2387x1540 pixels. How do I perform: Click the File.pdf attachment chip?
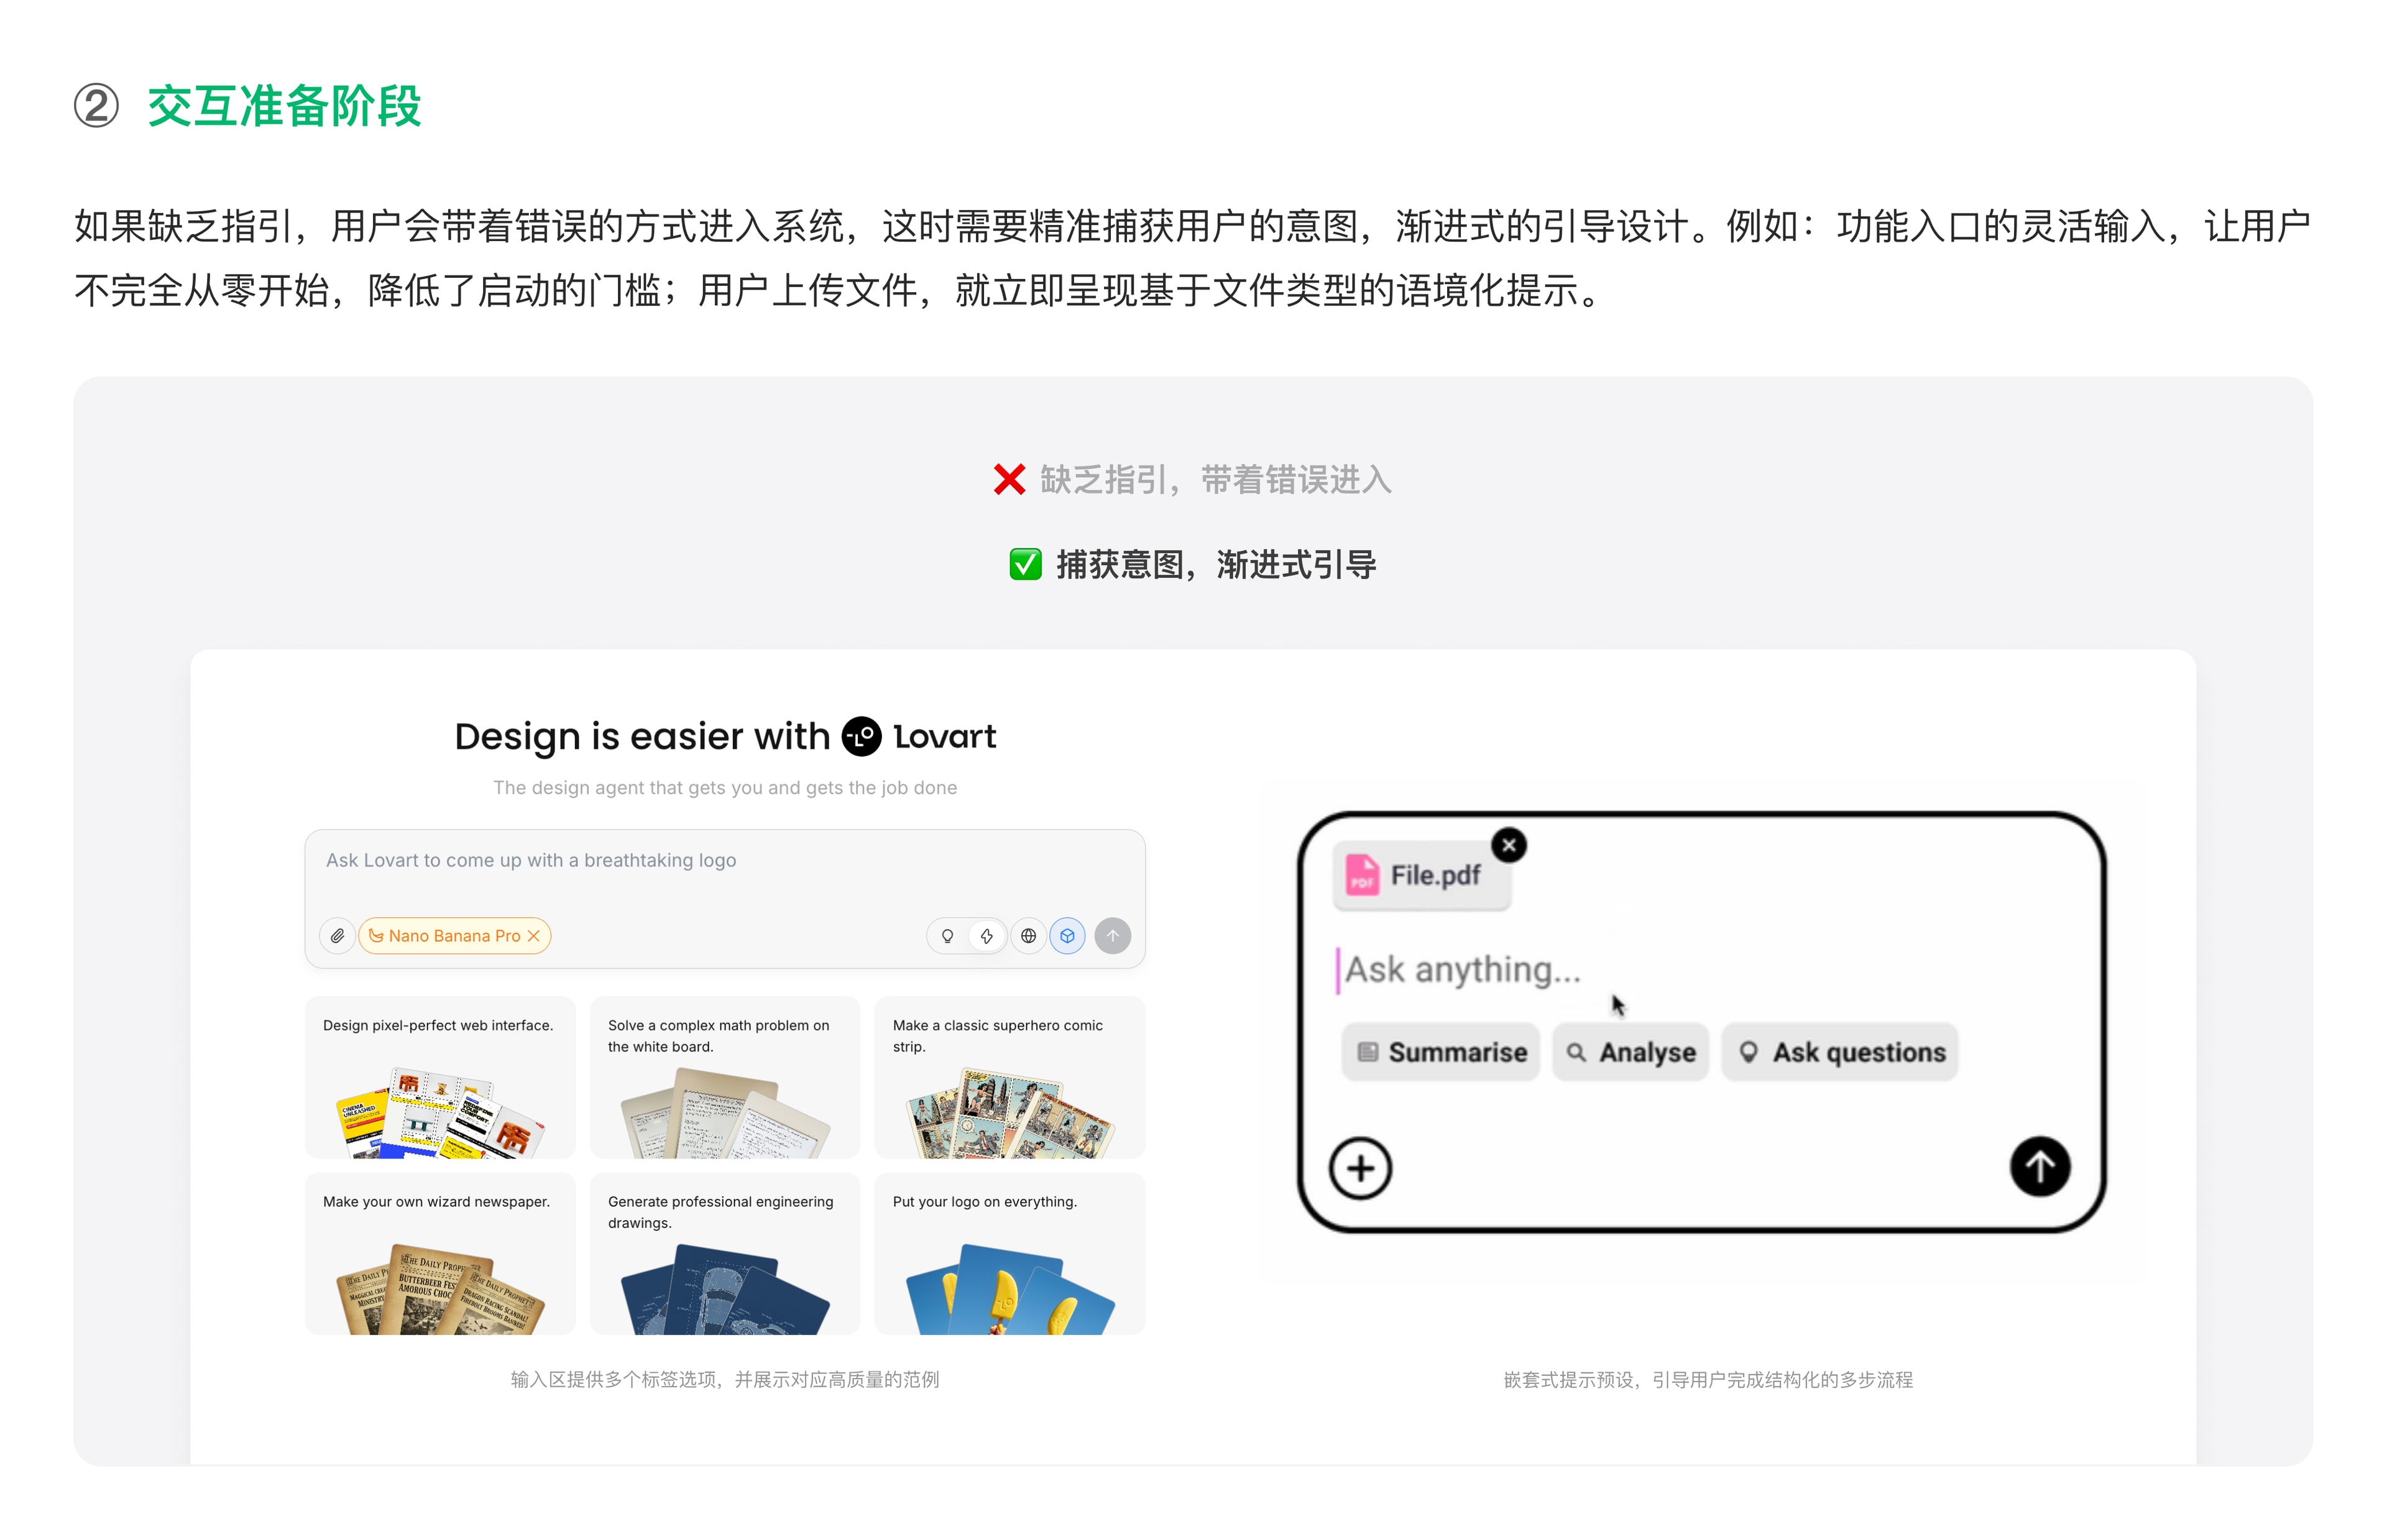(x=1421, y=875)
